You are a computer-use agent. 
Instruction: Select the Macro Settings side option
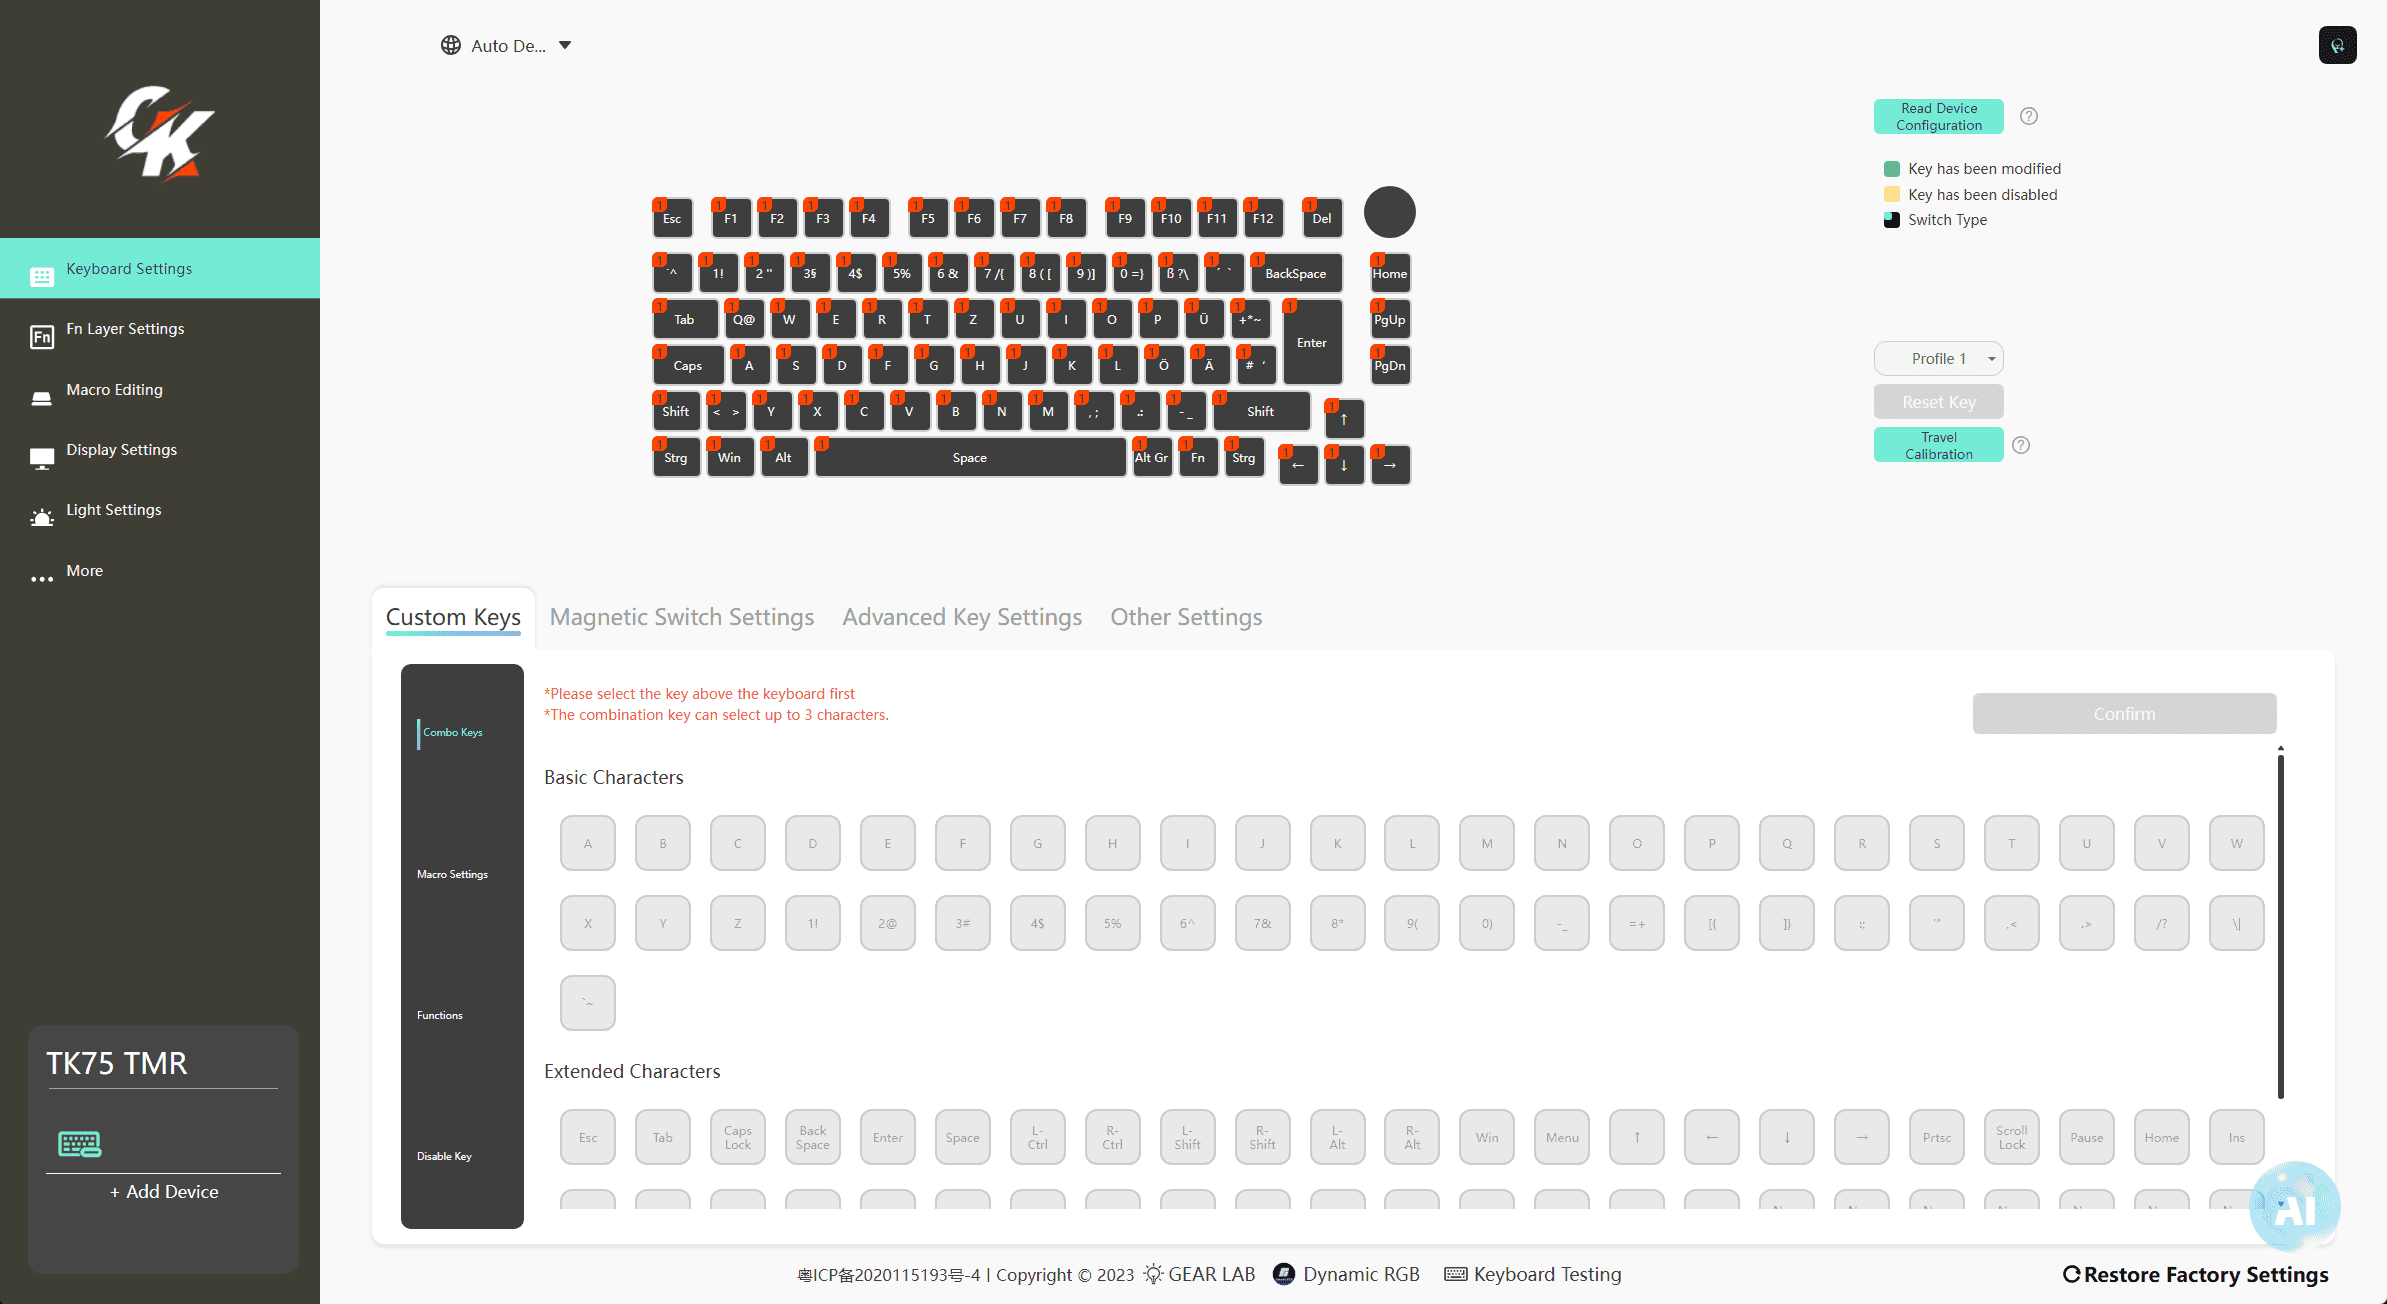tap(452, 874)
